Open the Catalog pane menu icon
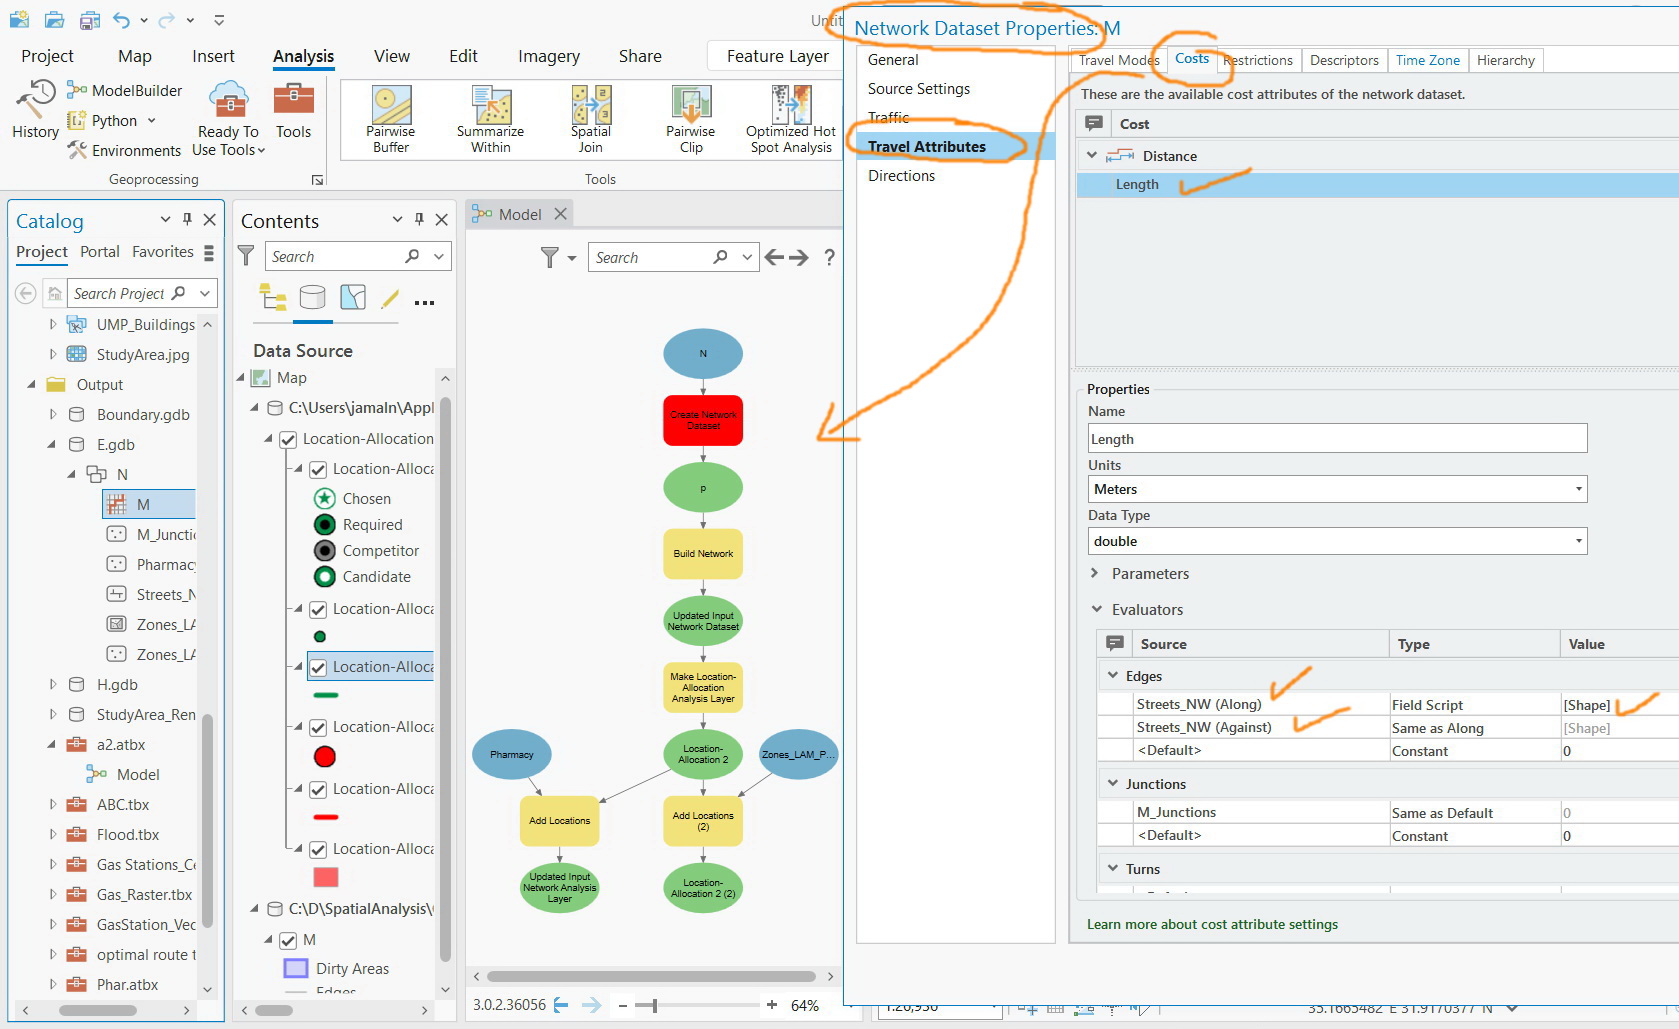 (x=209, y=253)
